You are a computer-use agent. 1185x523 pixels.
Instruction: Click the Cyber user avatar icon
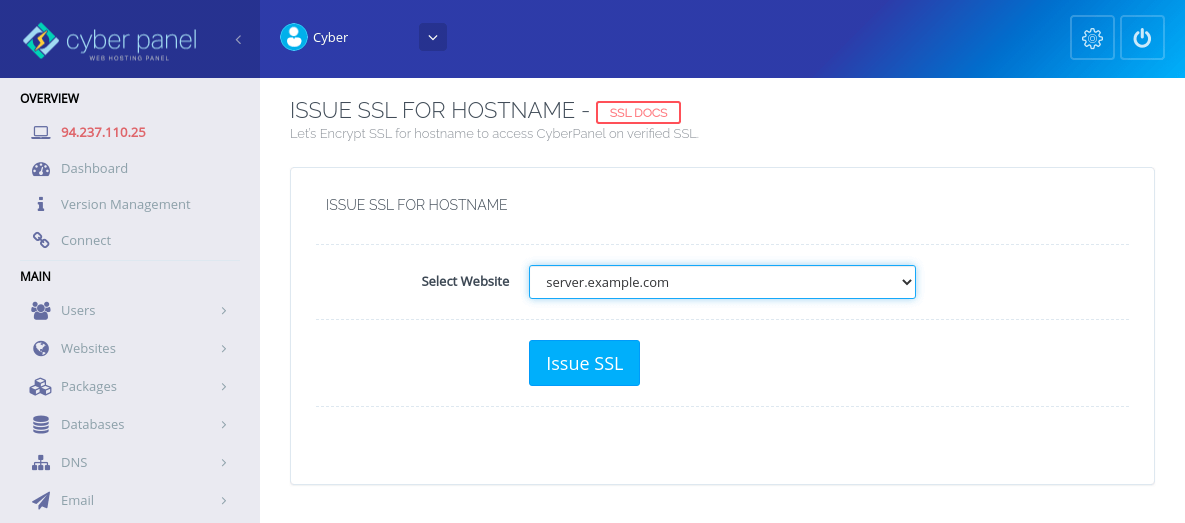pos(294,37)
